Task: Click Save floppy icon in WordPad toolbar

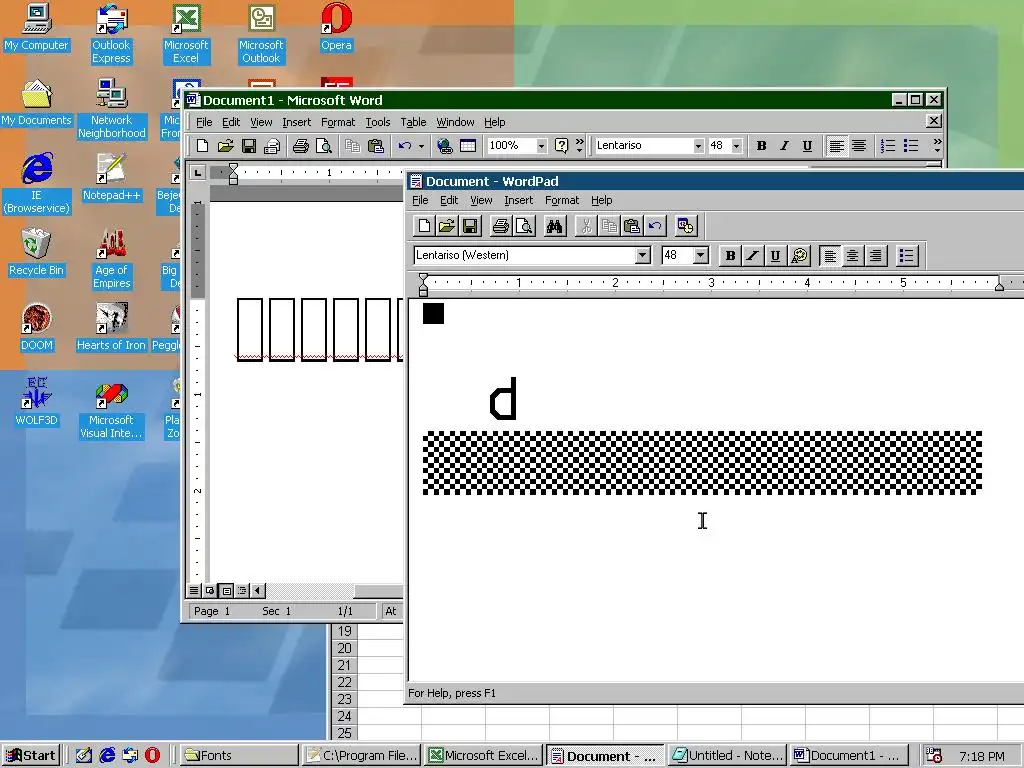Action: [470, 227]
